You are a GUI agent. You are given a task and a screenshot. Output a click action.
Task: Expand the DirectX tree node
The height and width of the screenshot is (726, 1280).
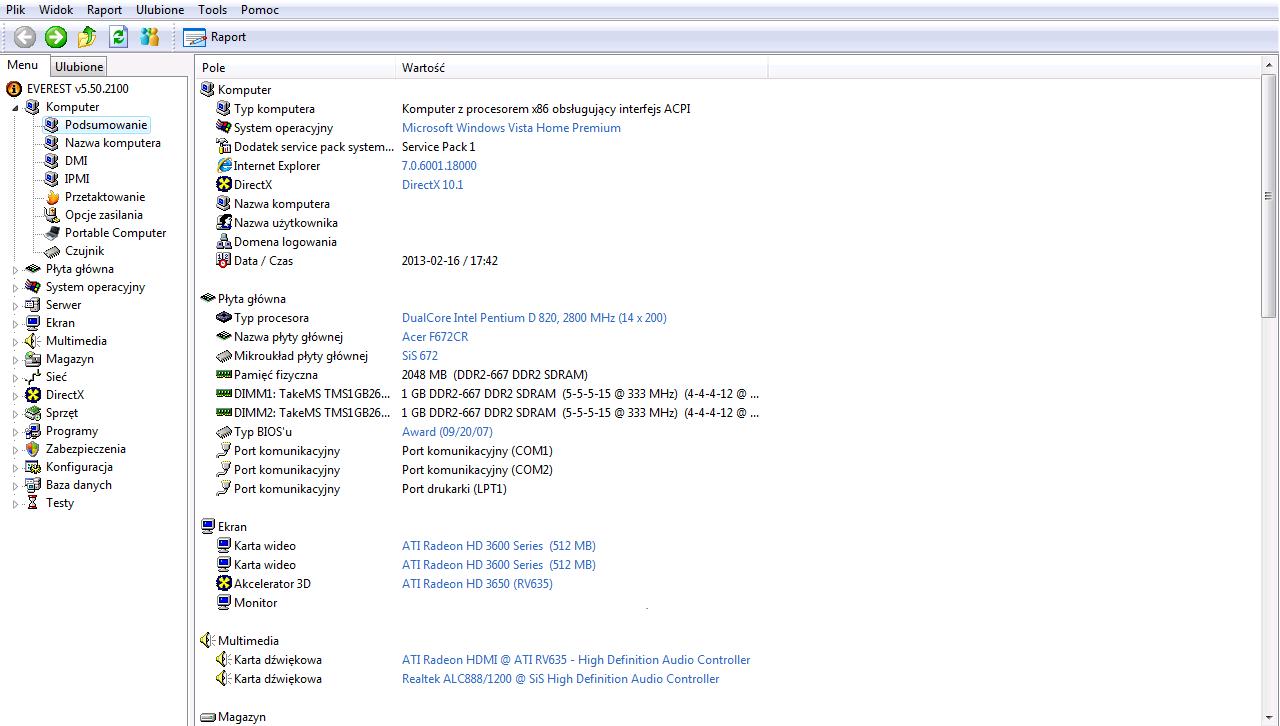tap(15, 395)
